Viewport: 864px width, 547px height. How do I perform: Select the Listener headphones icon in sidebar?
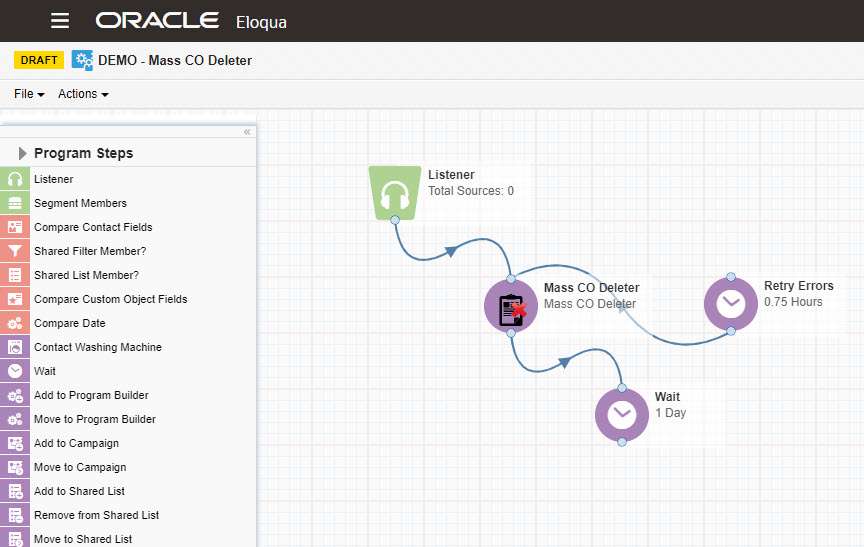point(15,179)
